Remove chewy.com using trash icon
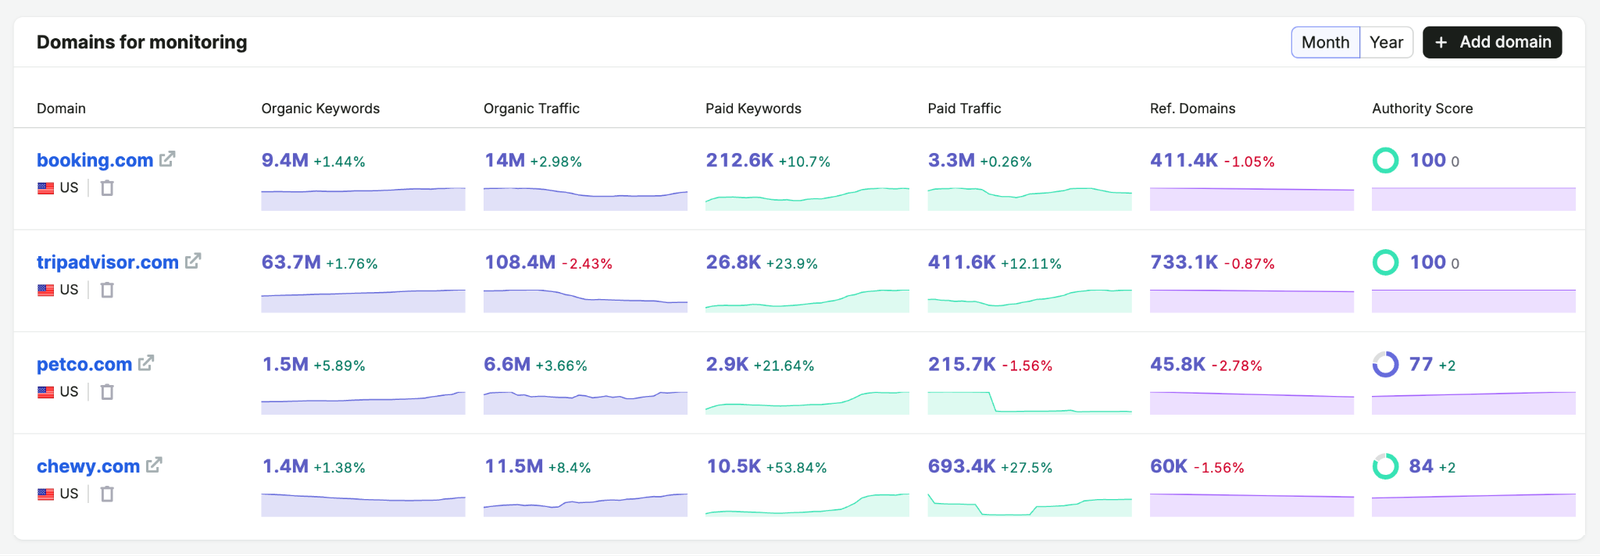 pos(107,494)
